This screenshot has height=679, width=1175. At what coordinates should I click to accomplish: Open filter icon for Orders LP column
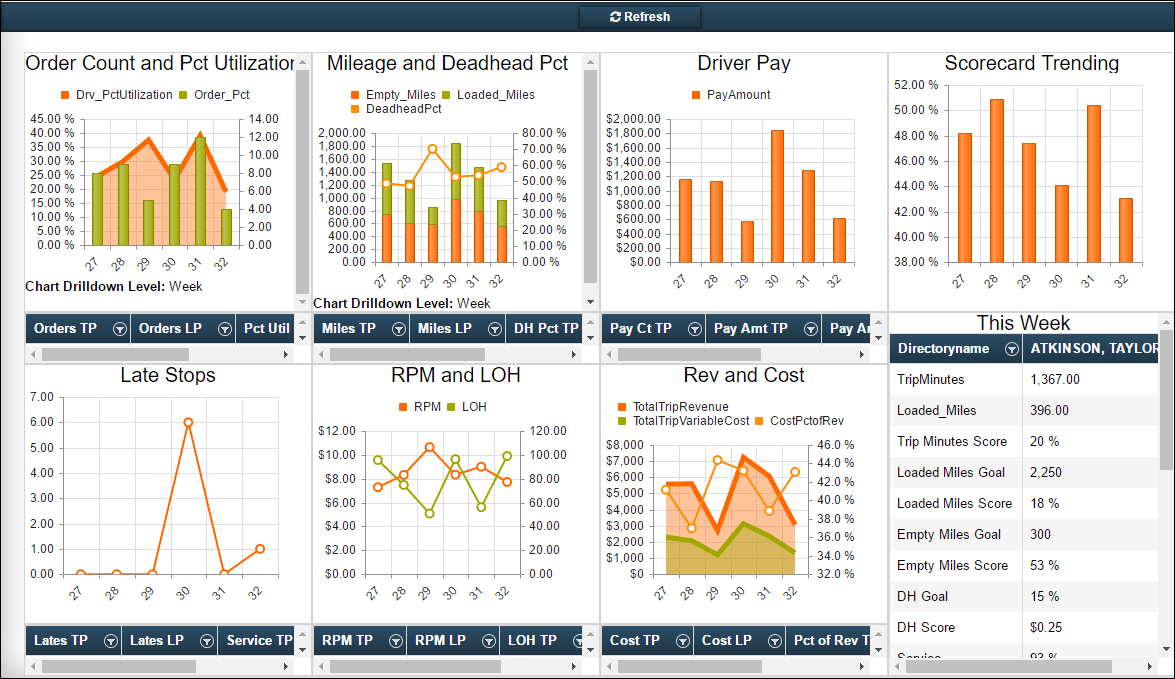point(225,329)
